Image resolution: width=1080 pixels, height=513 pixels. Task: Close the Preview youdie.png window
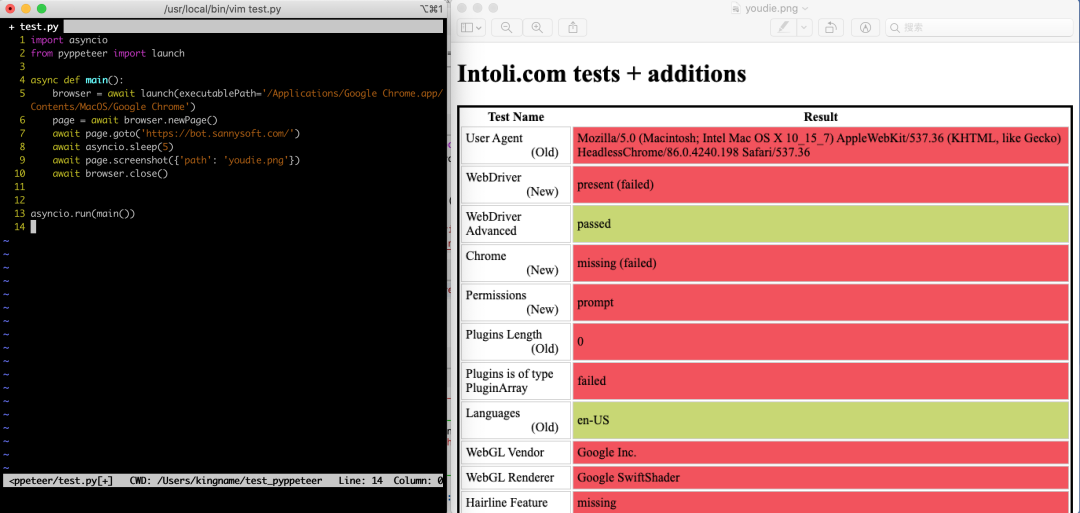pyautogui.click(x=462, y=8)
